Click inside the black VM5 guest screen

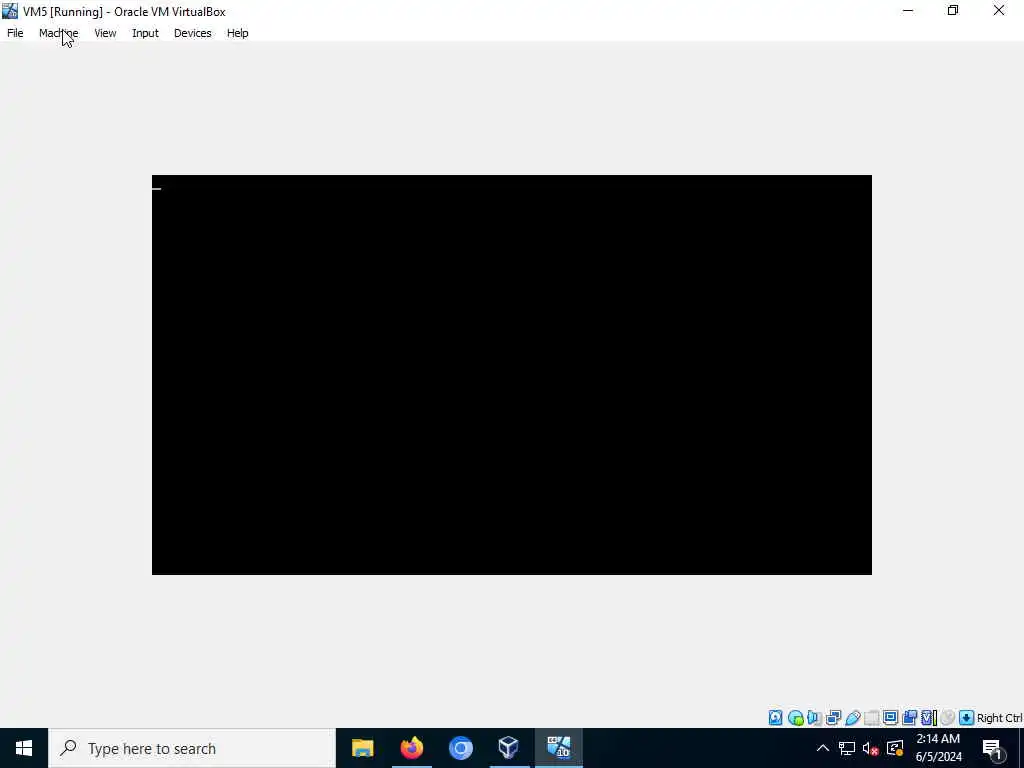(511, 375)
